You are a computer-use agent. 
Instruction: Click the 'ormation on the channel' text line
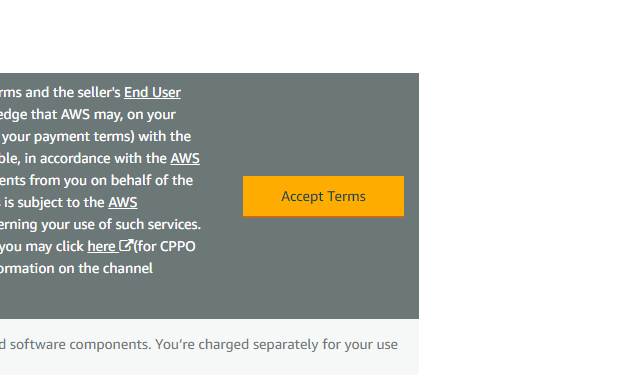click(76, 268)
